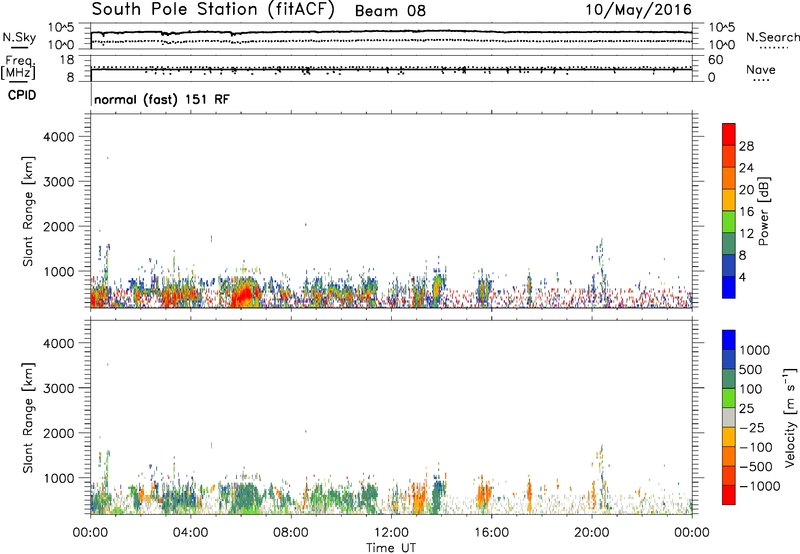Click the '2000' tick on the Velocity panel
This screenshot has height=554, width=800.
pos(58,433)
